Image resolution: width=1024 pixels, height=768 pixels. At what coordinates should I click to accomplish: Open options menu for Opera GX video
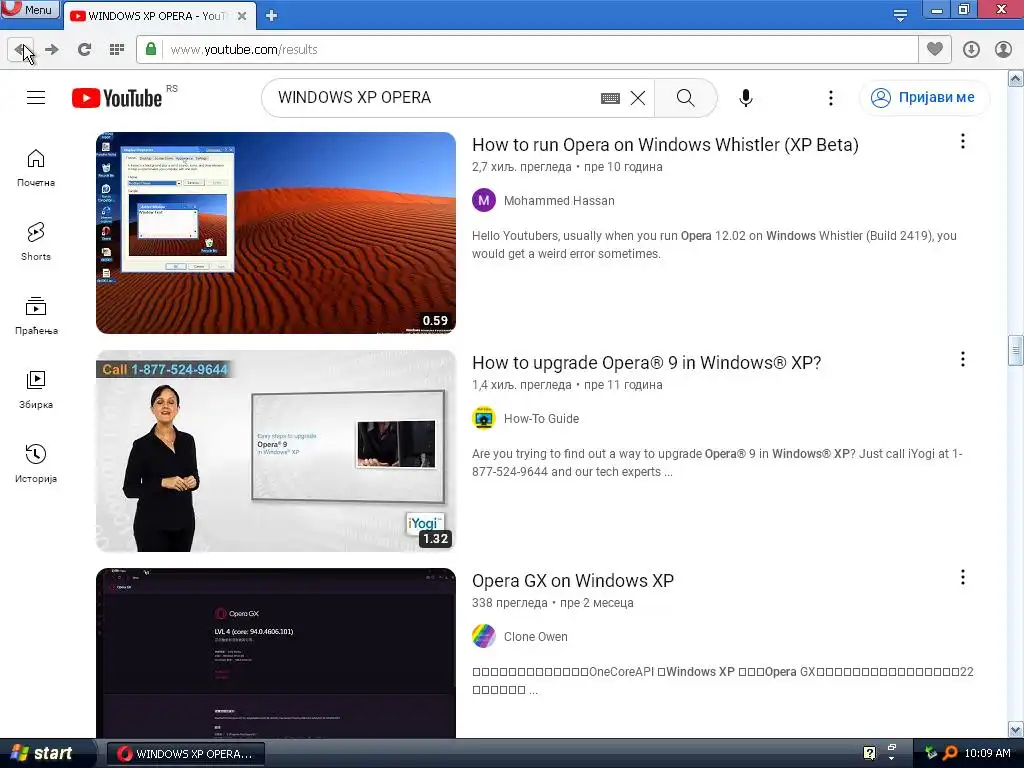(x=963, y=577)
